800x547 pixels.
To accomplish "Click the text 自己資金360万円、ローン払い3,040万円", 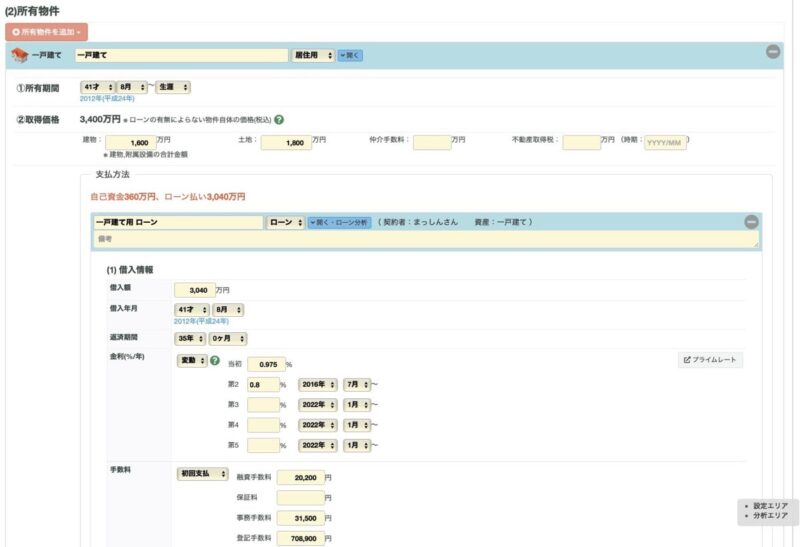I will pyautogui.click(x=168, y=196).
